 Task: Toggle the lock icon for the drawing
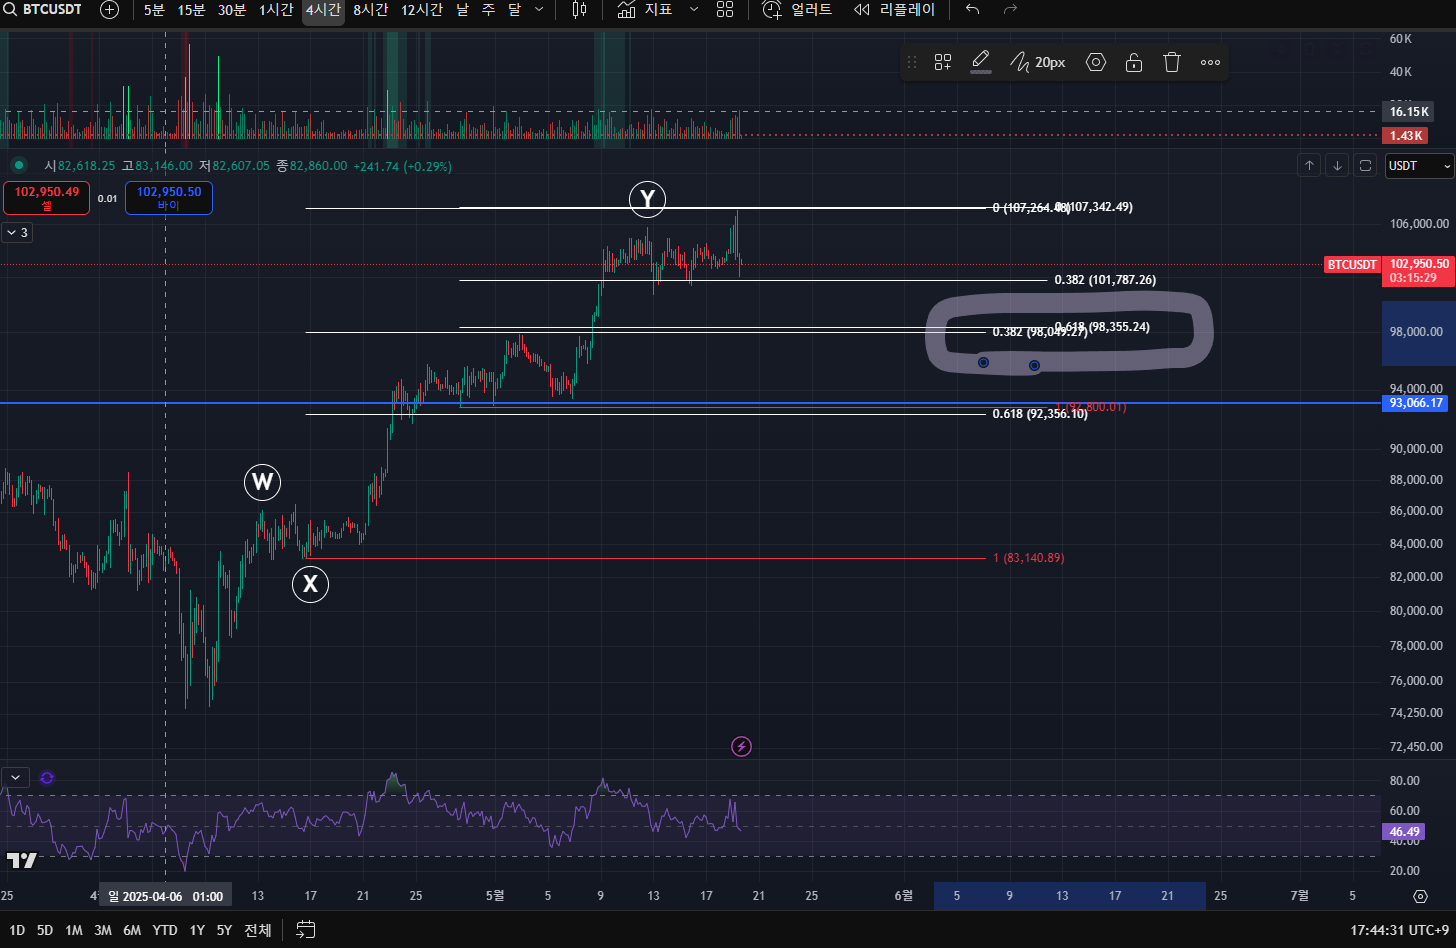tap(1134, 62)
